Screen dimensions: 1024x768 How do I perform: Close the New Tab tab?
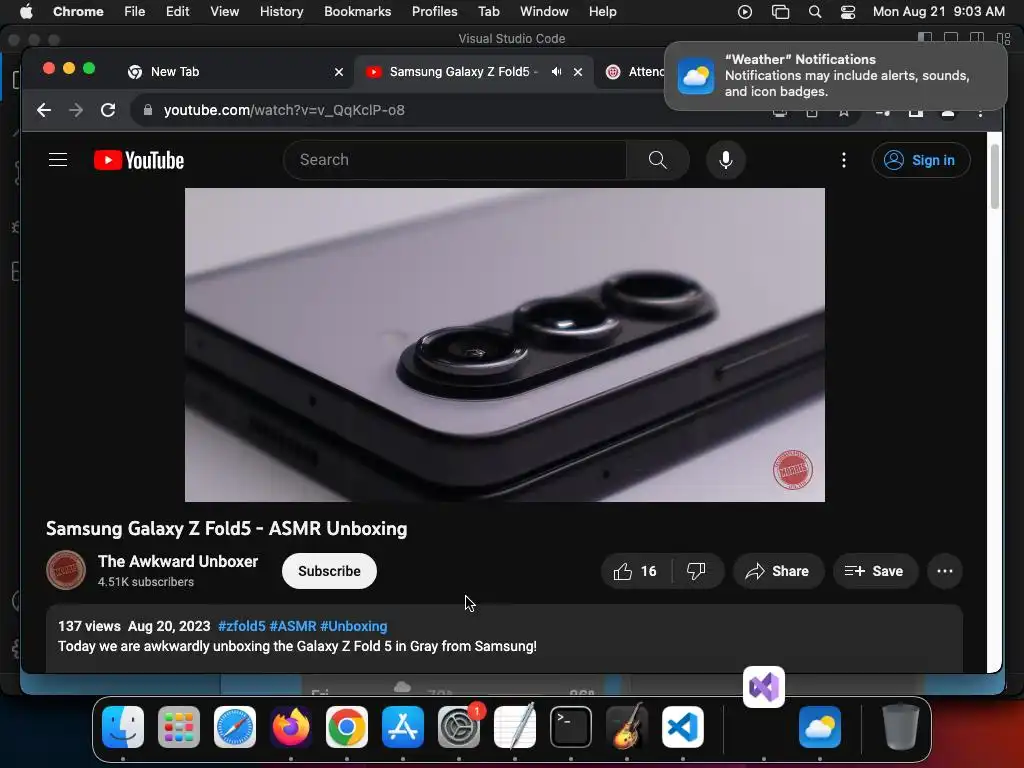tap(339, 72)
